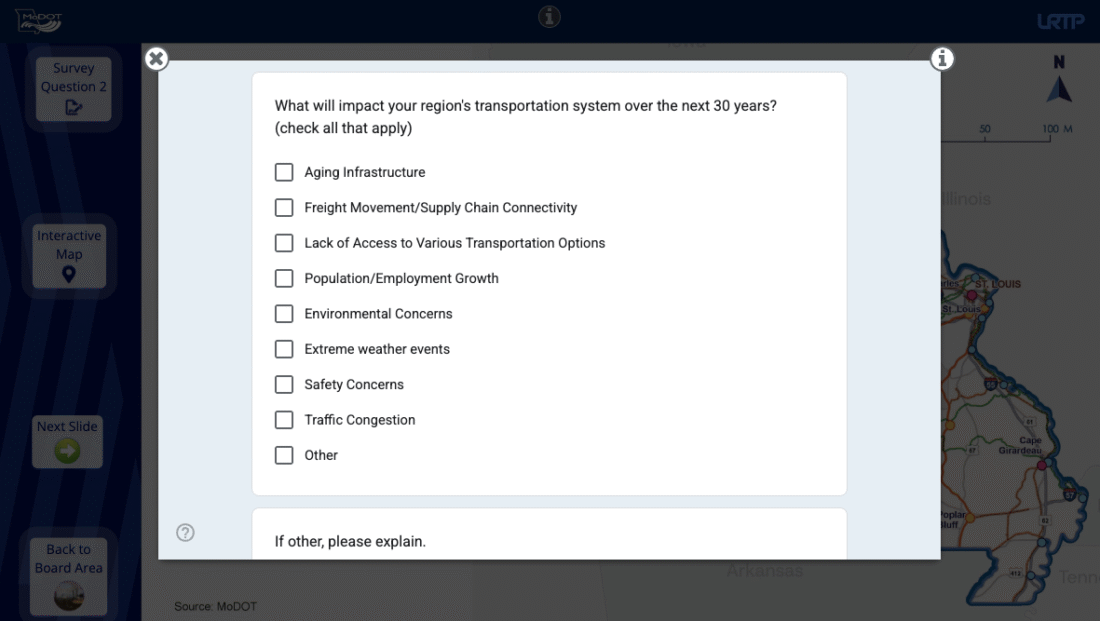
Task: Close the survey popup with the X icon
Action: click(156, 59)
